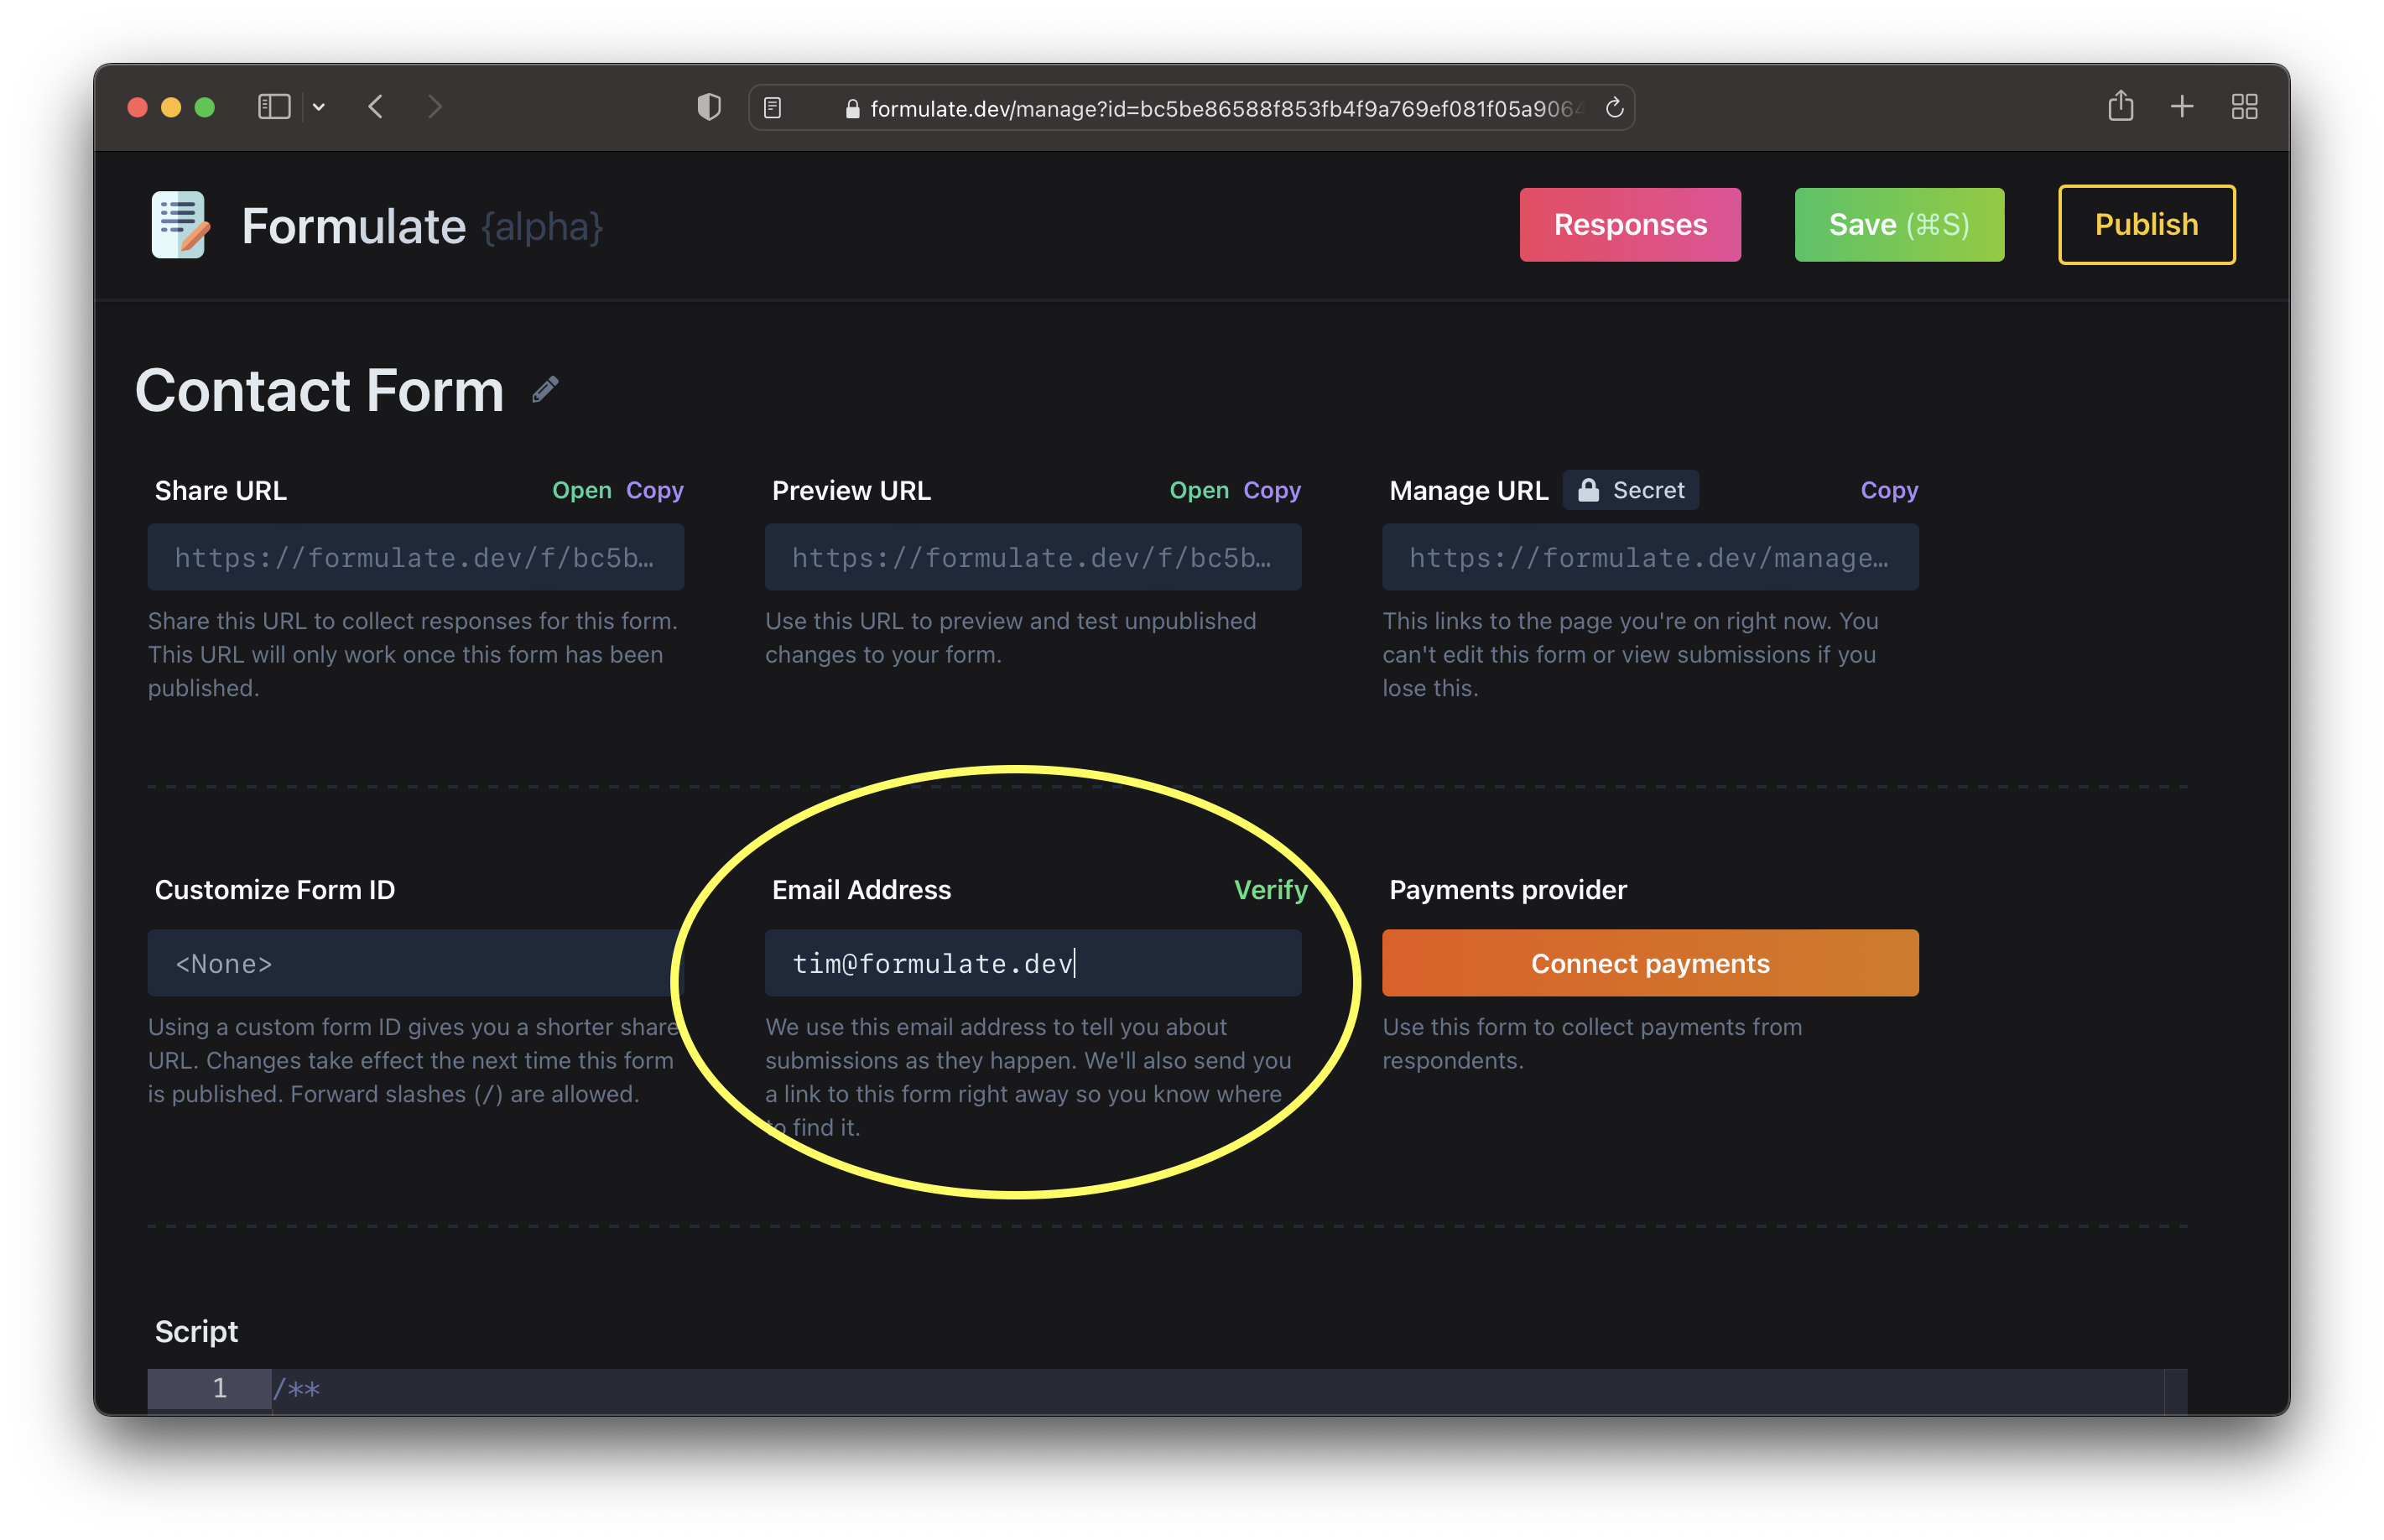Open the Responses page
The height and width of the screenshot is (1540, 2384).
(x=1629, y=225)
